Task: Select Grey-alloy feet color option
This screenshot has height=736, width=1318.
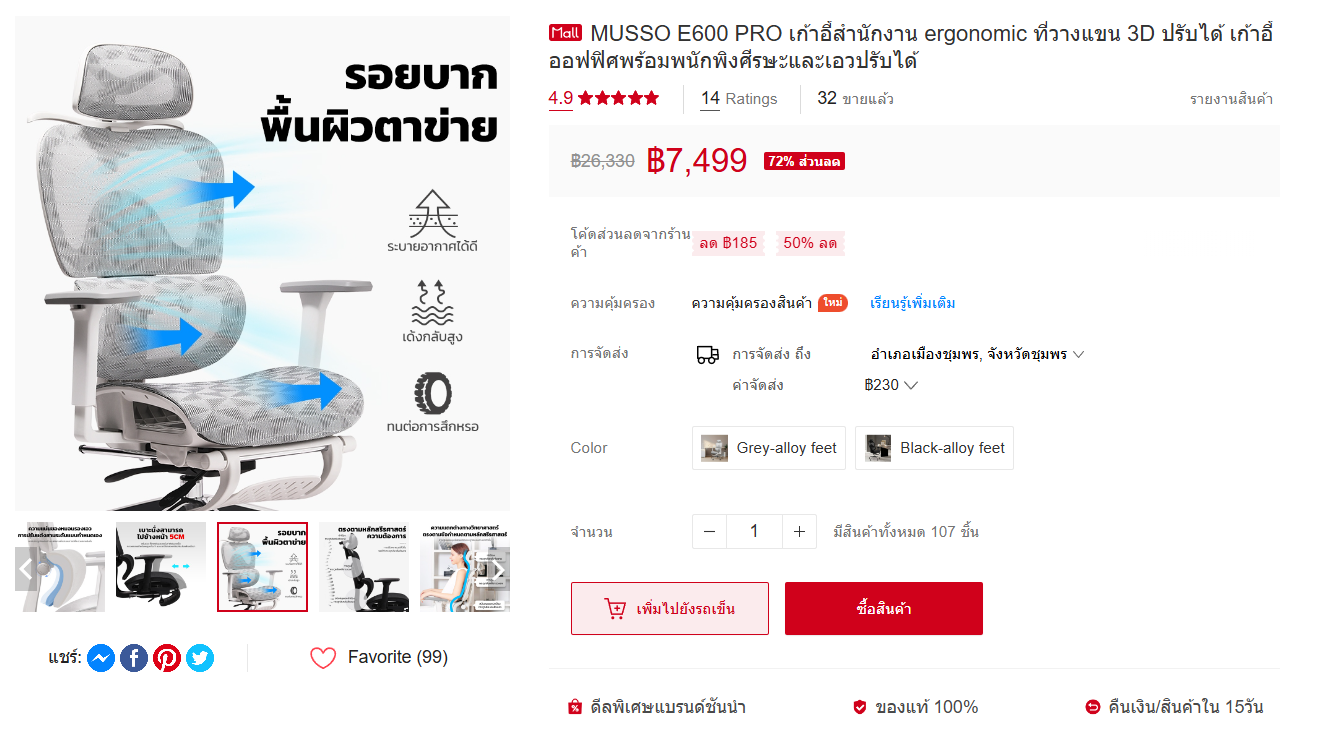Action: point(769,448)
